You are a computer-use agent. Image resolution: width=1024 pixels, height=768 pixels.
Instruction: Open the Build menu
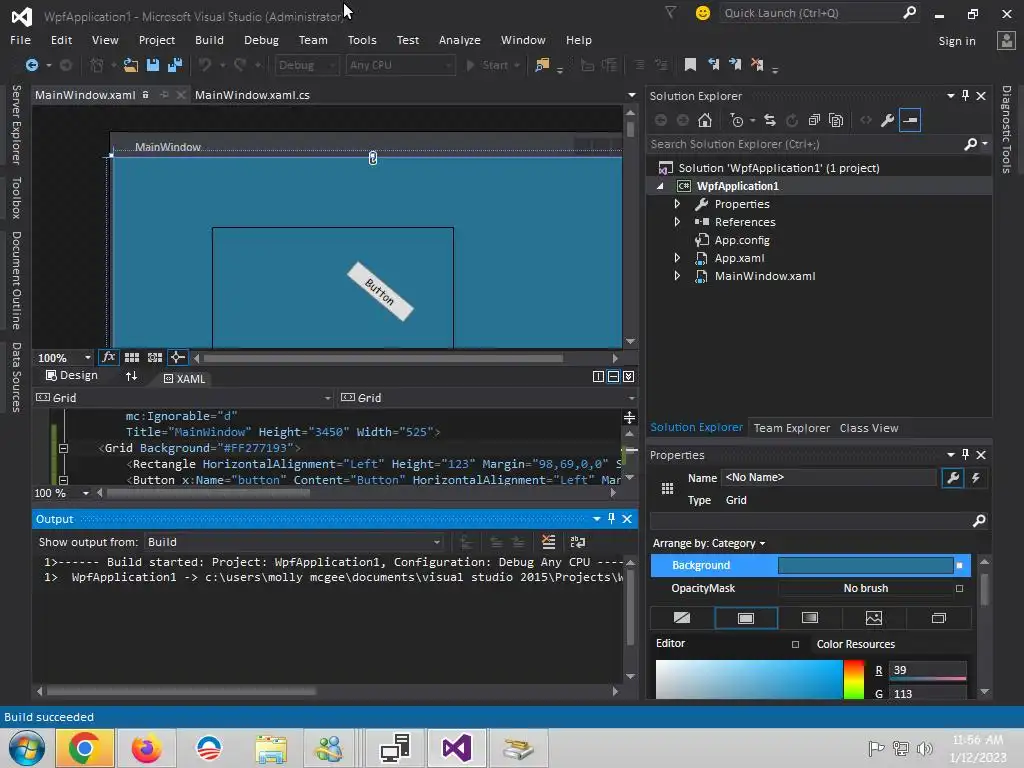coord(209,40)
